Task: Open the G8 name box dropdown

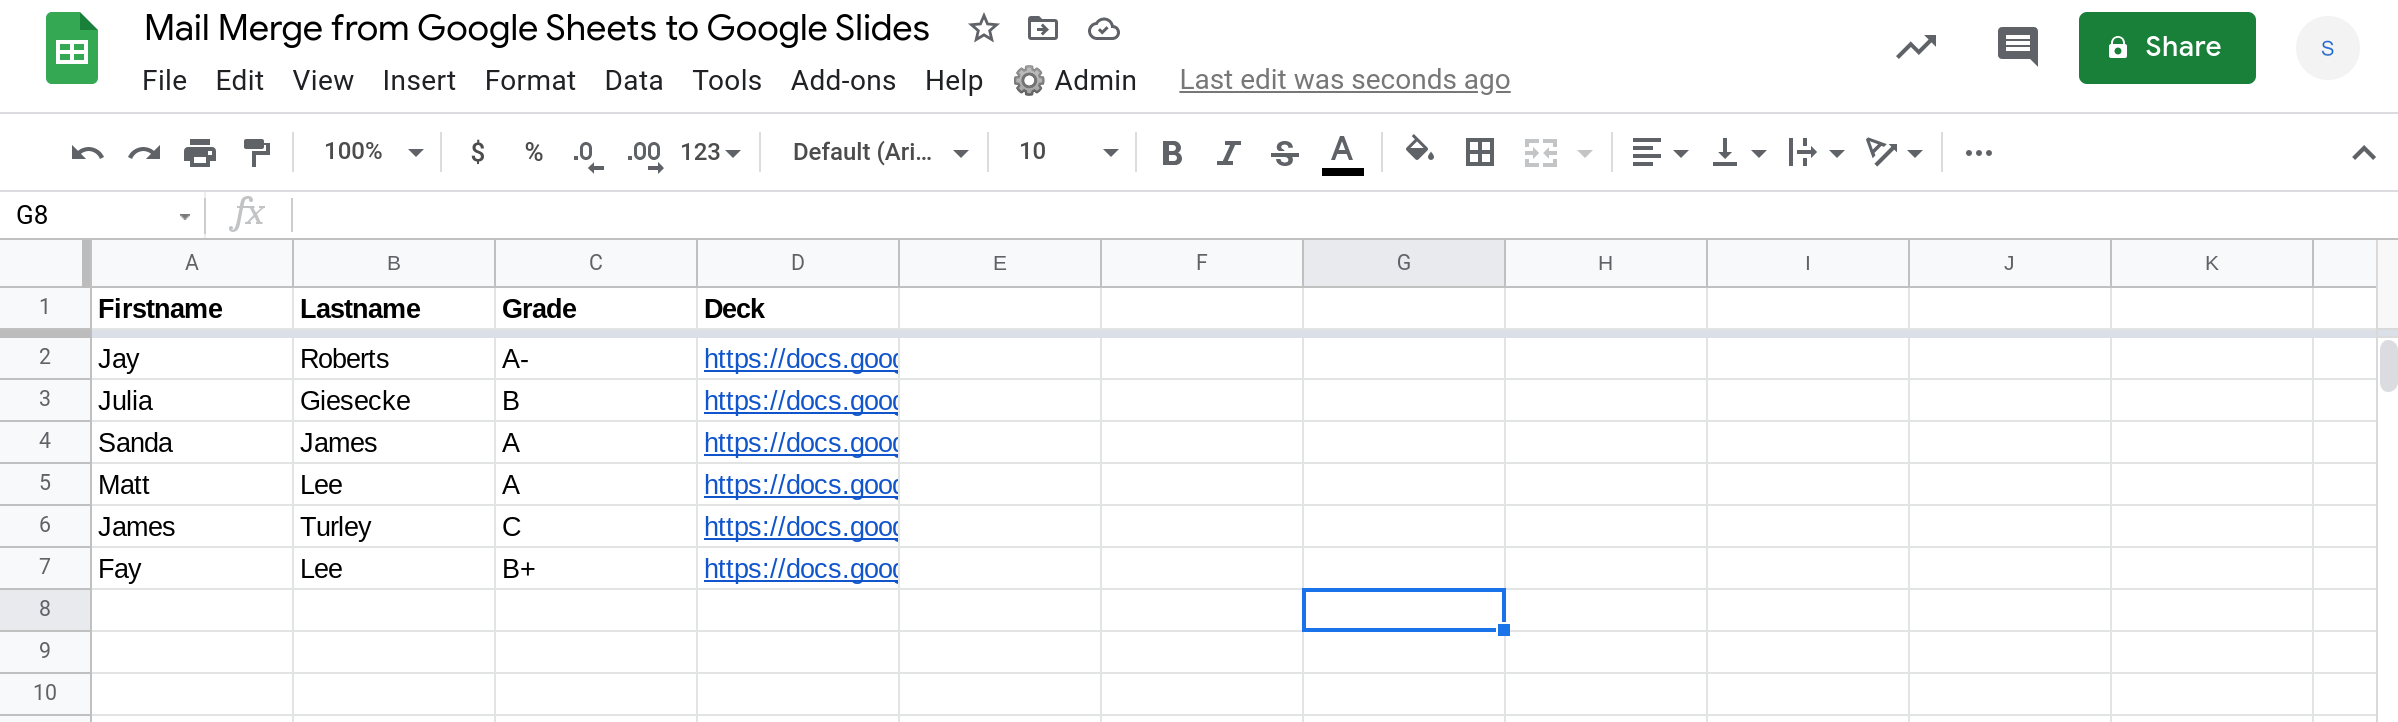Action: [185, 216]
